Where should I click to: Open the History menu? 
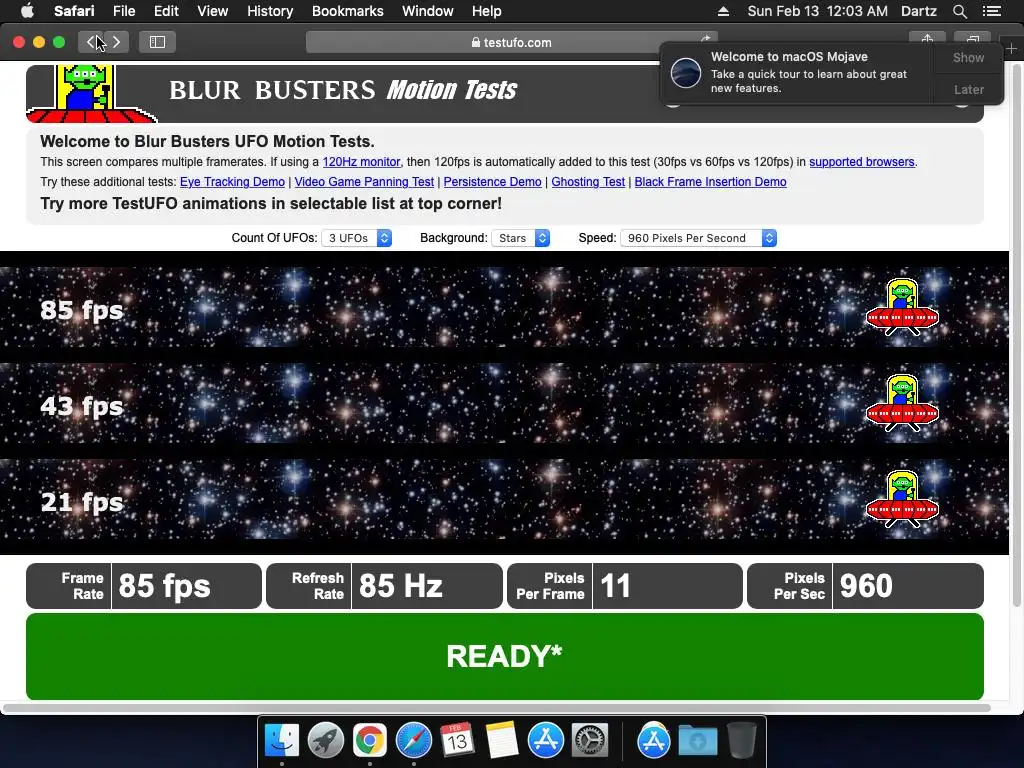pyautogui.click(x=270, y=11)
